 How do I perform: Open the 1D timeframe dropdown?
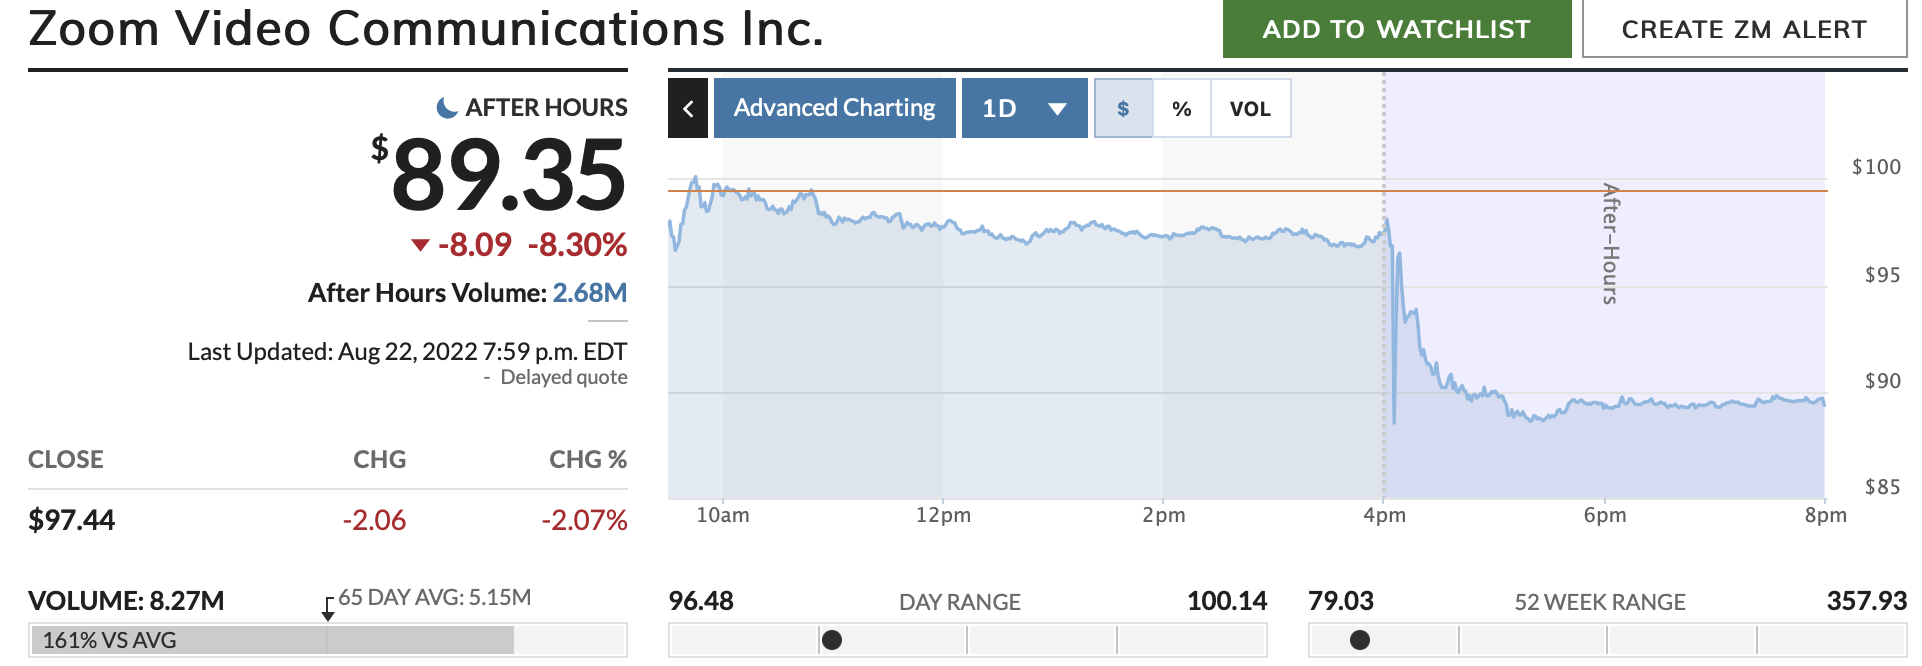pyautogui.click(x=1000, y=108)
